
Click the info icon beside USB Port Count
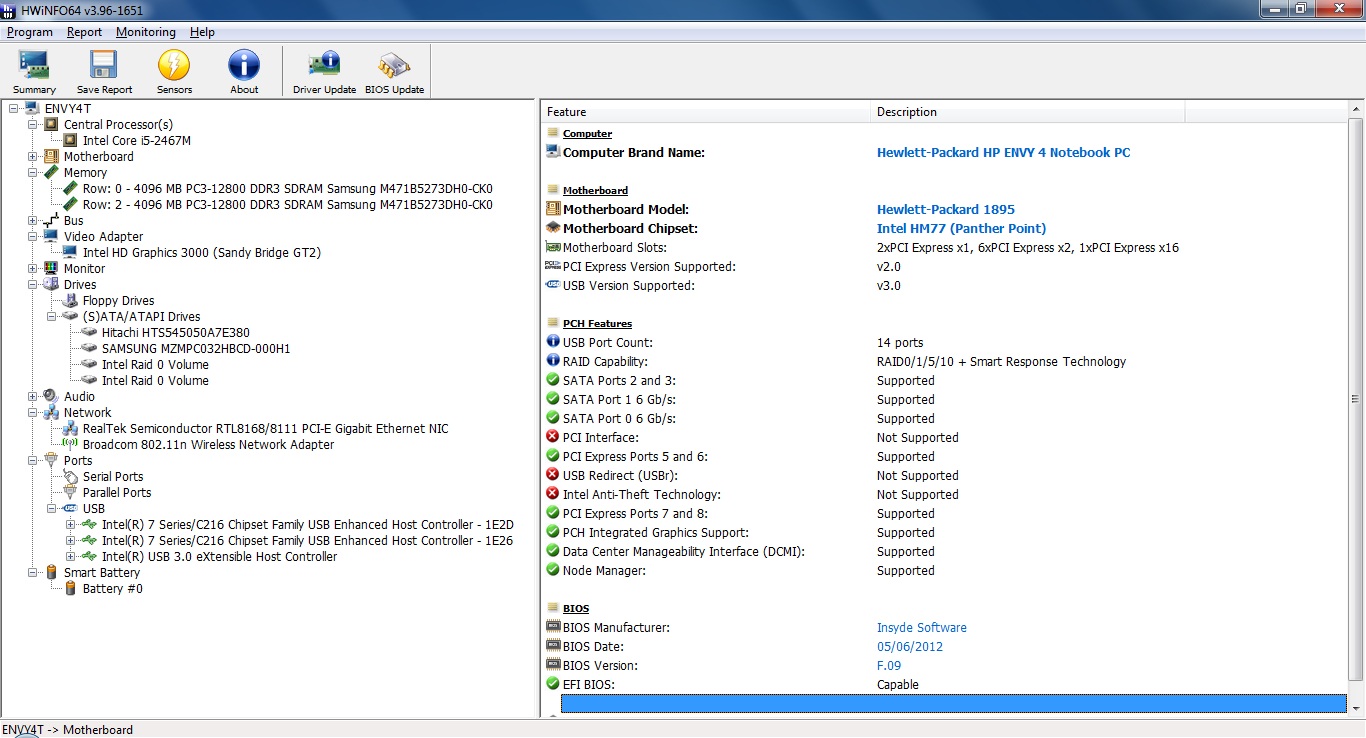[553, 342]
